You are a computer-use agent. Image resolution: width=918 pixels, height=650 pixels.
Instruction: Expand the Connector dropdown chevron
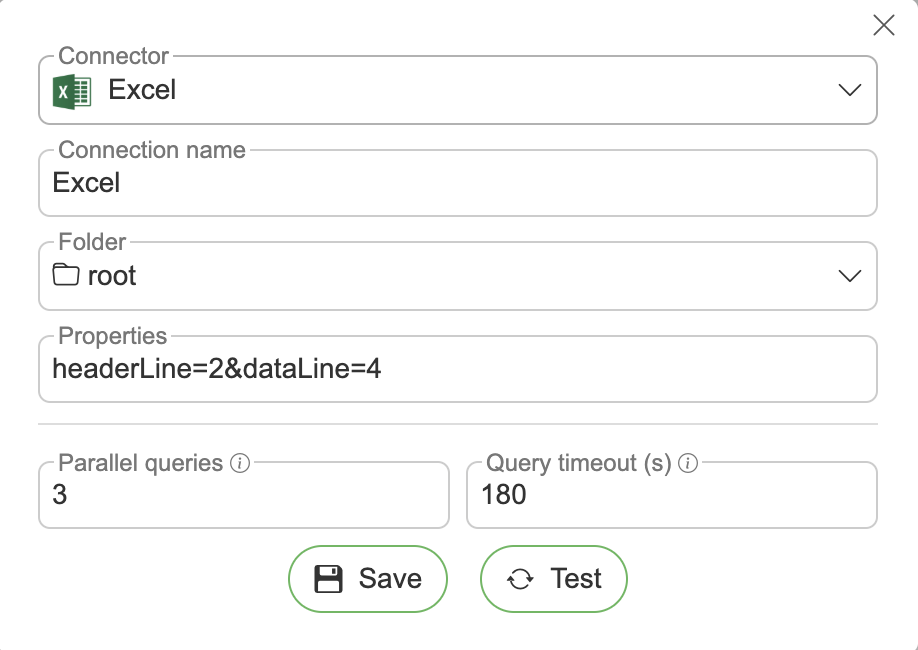(x=849, y=90)
